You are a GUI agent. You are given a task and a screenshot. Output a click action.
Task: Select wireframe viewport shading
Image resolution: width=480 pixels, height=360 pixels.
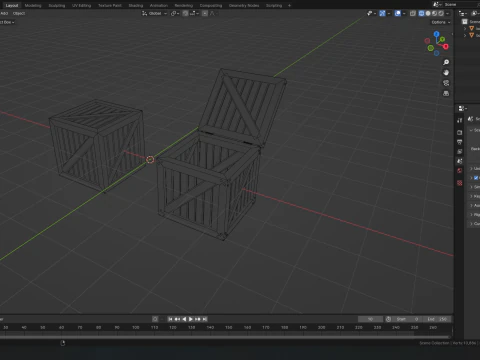point(421,13)
